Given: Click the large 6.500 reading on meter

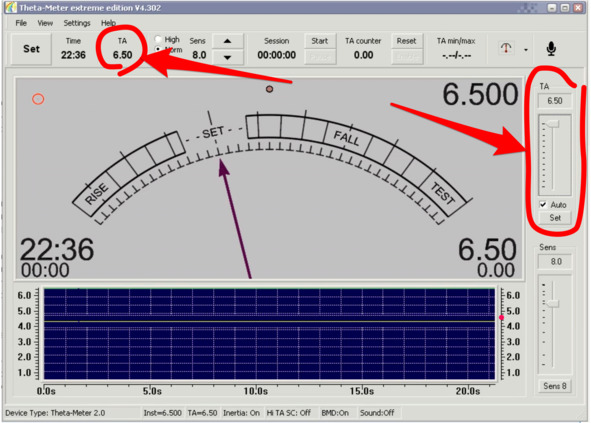Looking at the screenshot, I should point(481,94).
